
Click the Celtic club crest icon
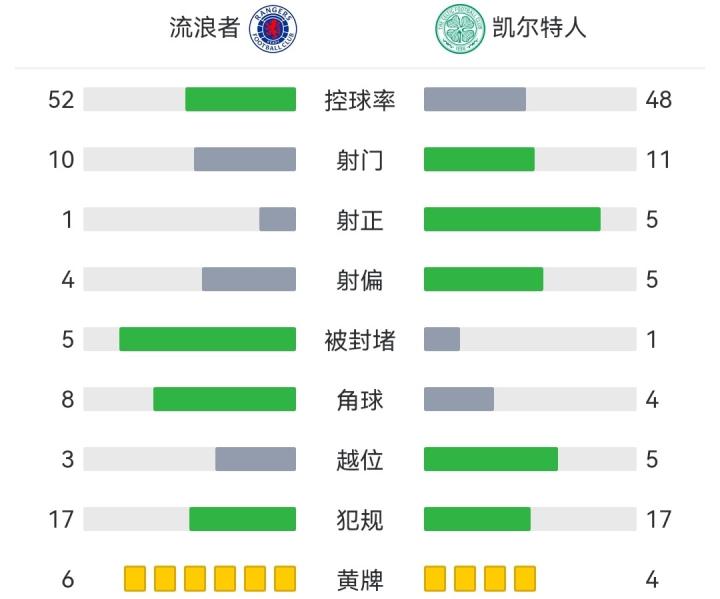[458, 29]
